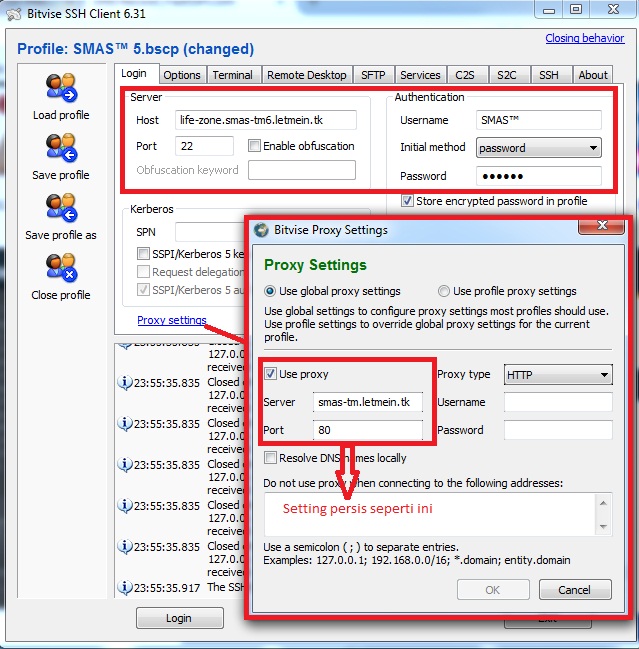The width and height of the screenshot is (639, 649).
Task: Click info icon of 23:55:35.917 log entry
Action: pos(125,587)
